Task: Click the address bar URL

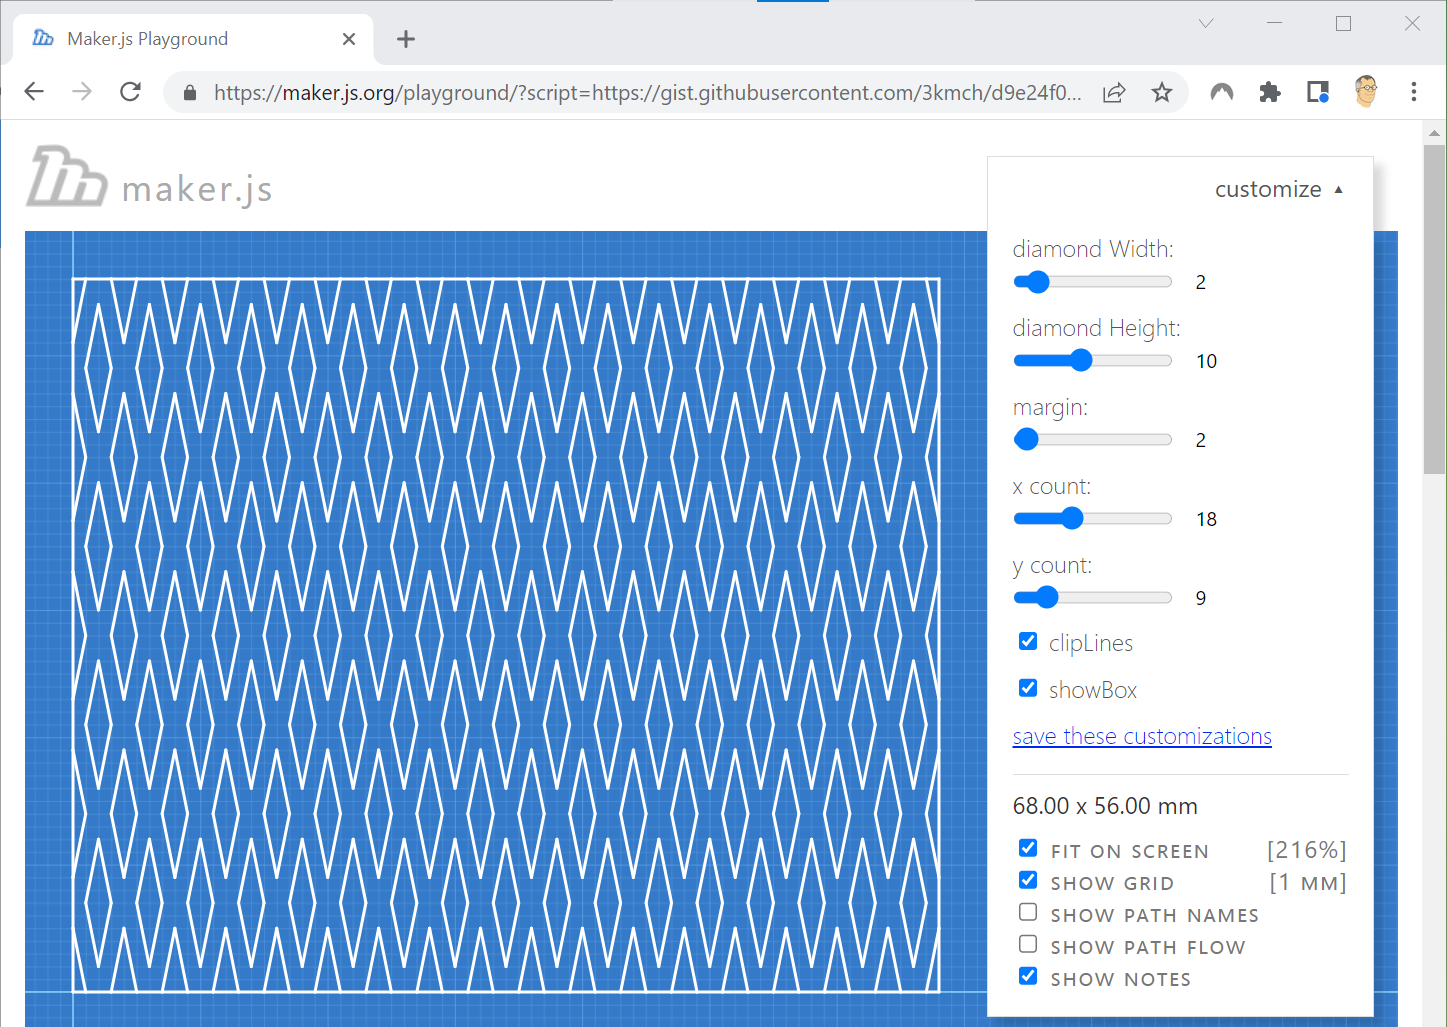Action: click(x=647, y=93)
